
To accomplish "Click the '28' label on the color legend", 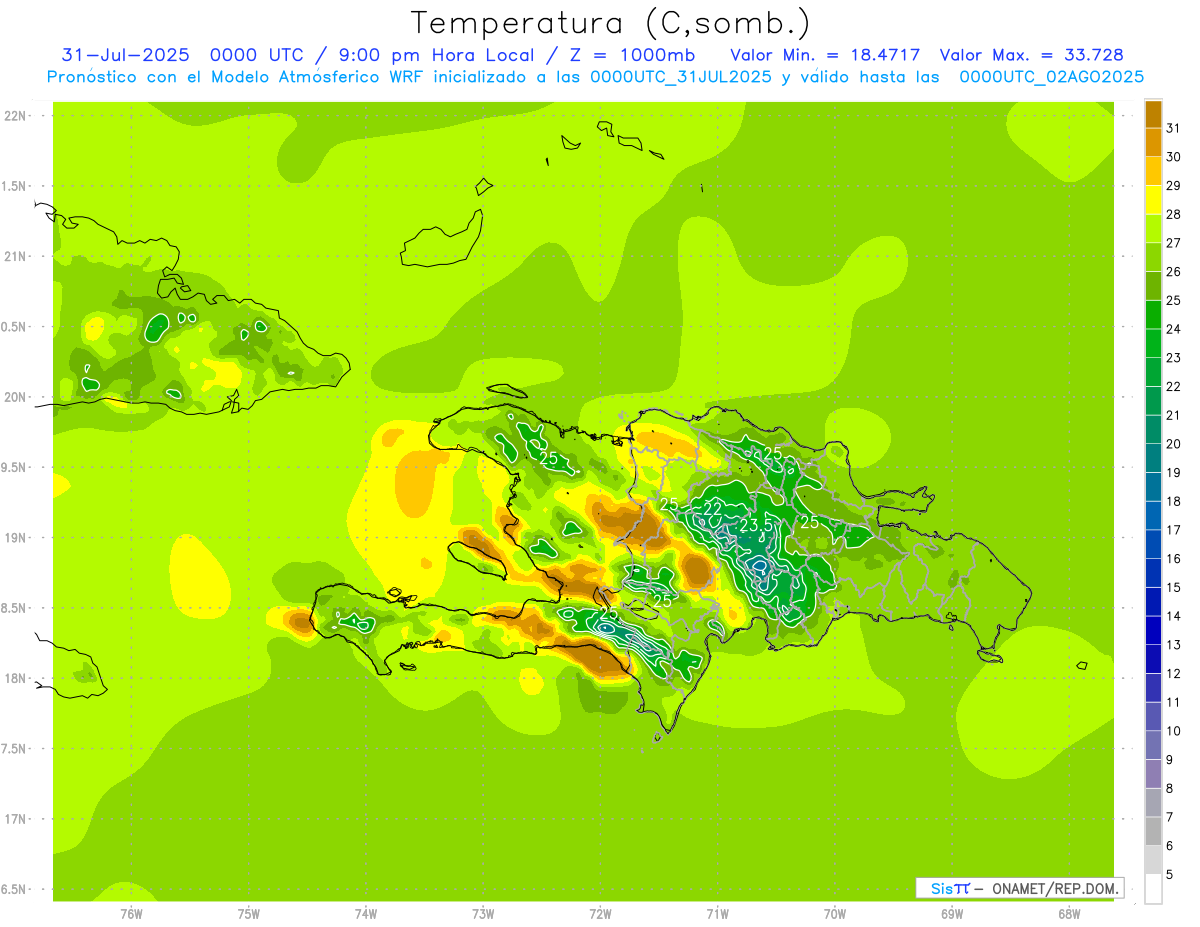I will (x=1174, y=214).
